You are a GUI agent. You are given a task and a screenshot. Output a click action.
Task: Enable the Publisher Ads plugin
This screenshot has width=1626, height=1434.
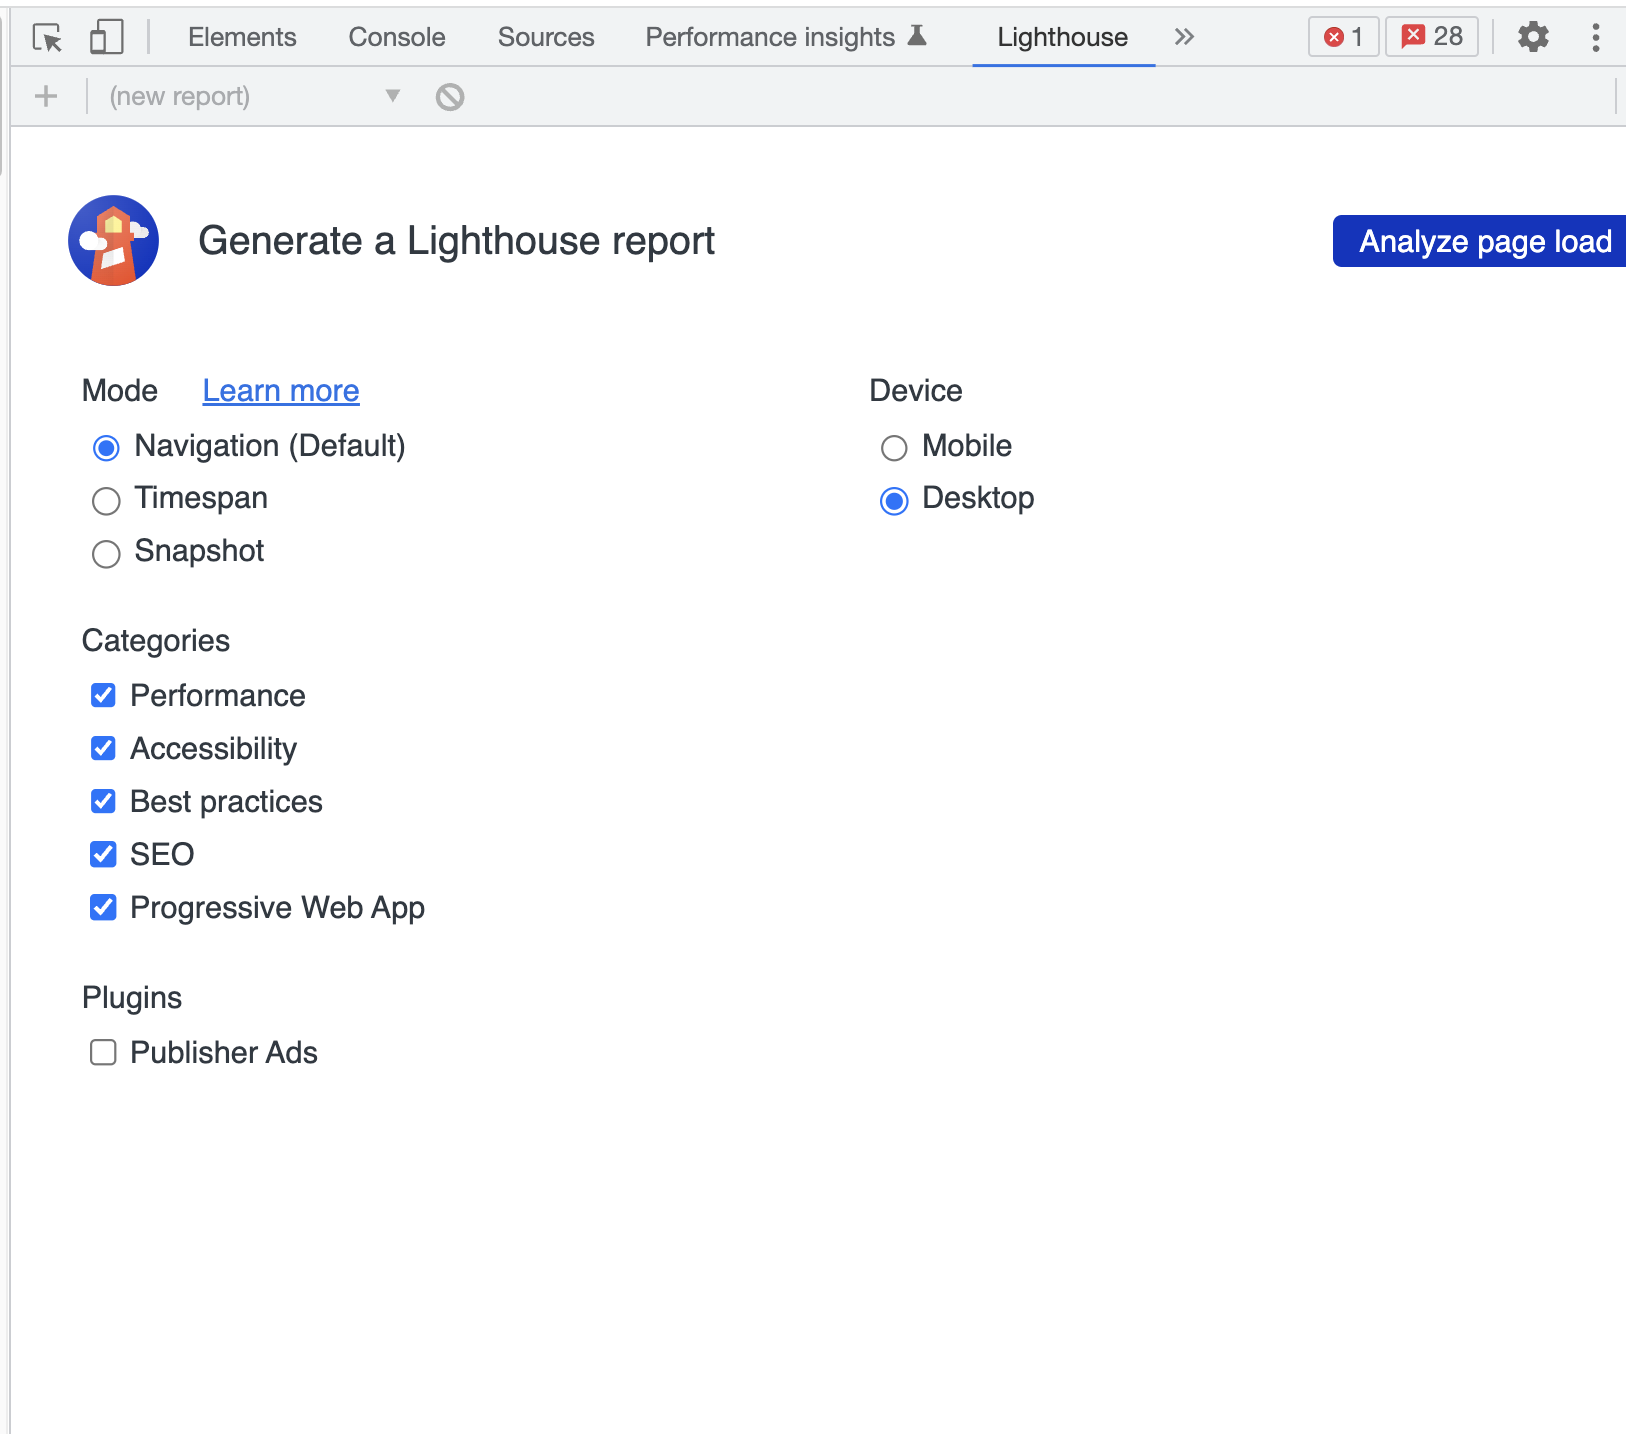point(103,1052)
